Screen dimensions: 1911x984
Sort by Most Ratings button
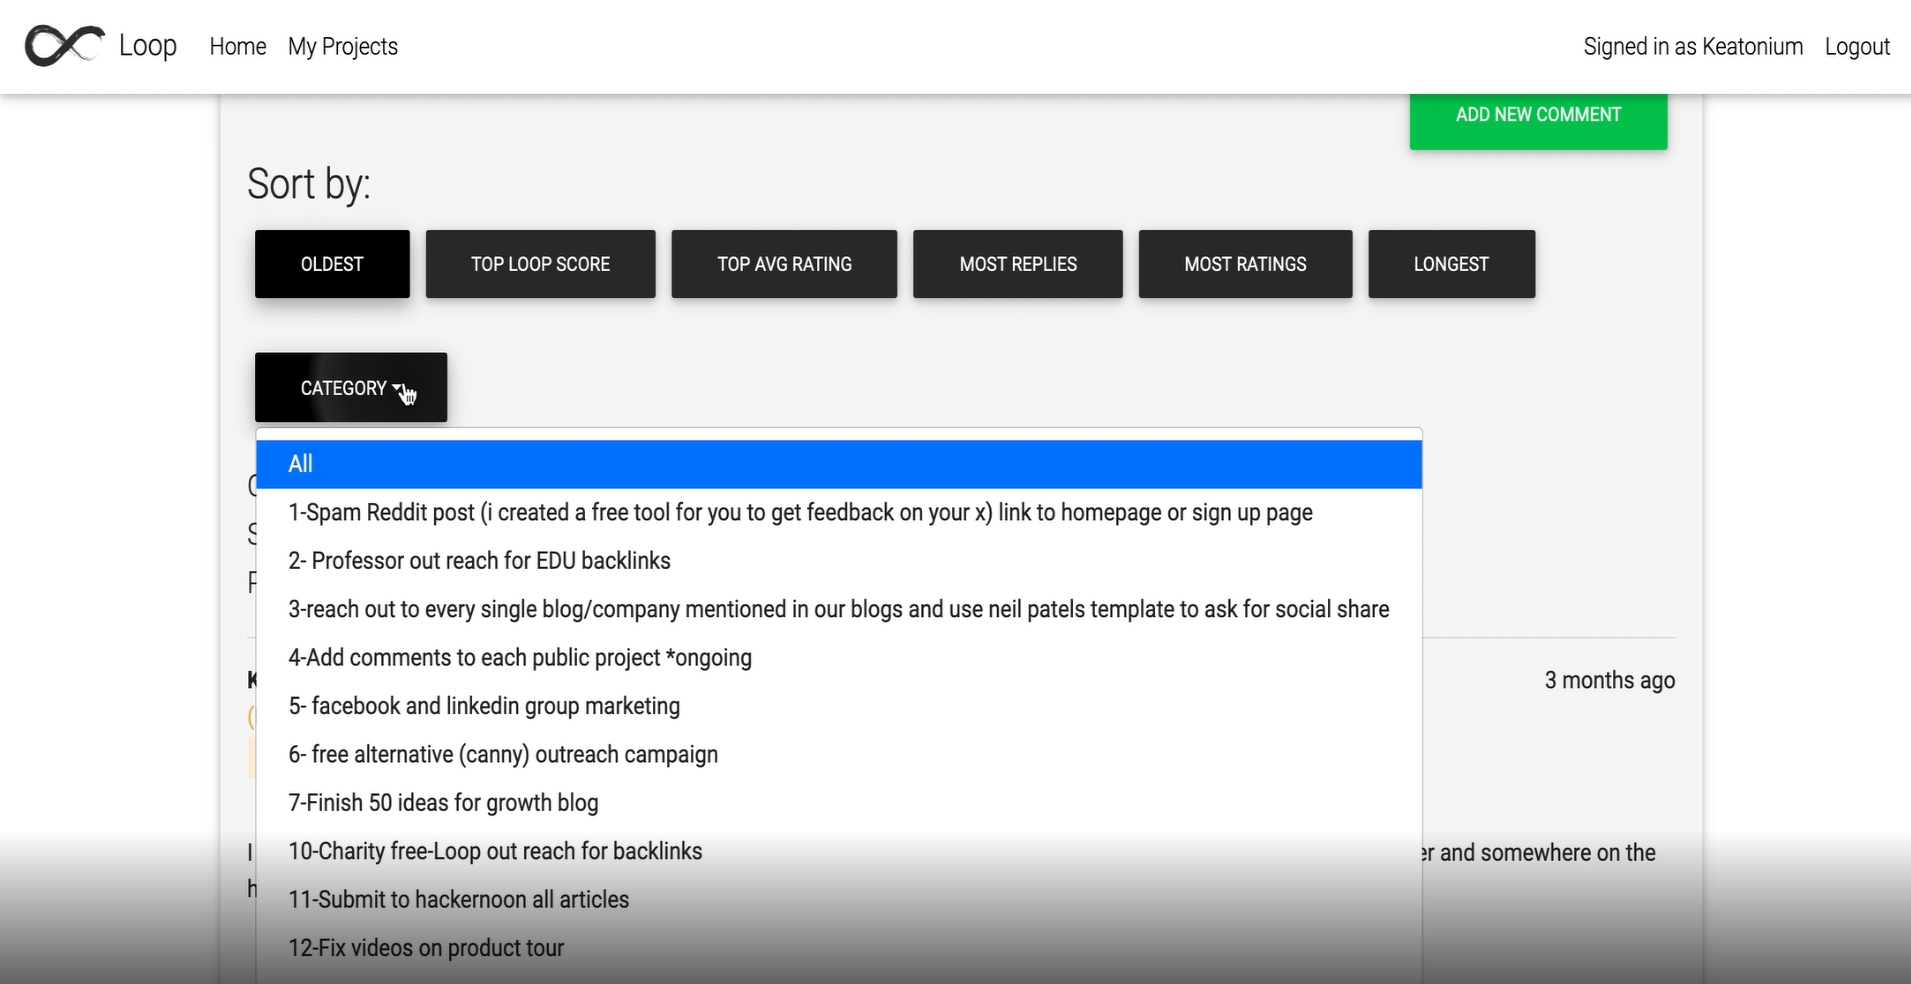pos(1245,264)
